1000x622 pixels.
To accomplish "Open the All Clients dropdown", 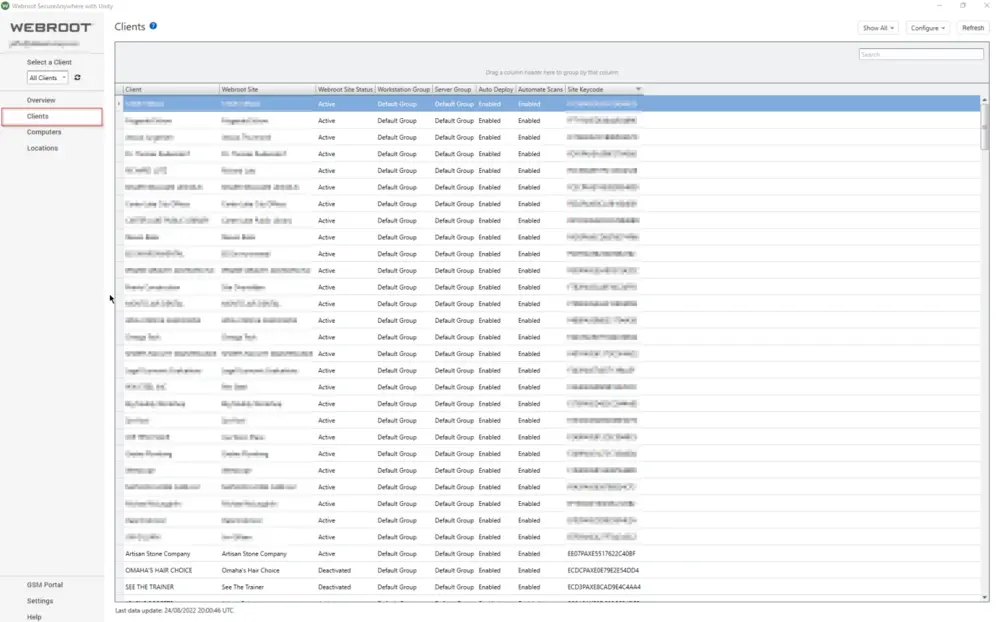I will (47, 78).
